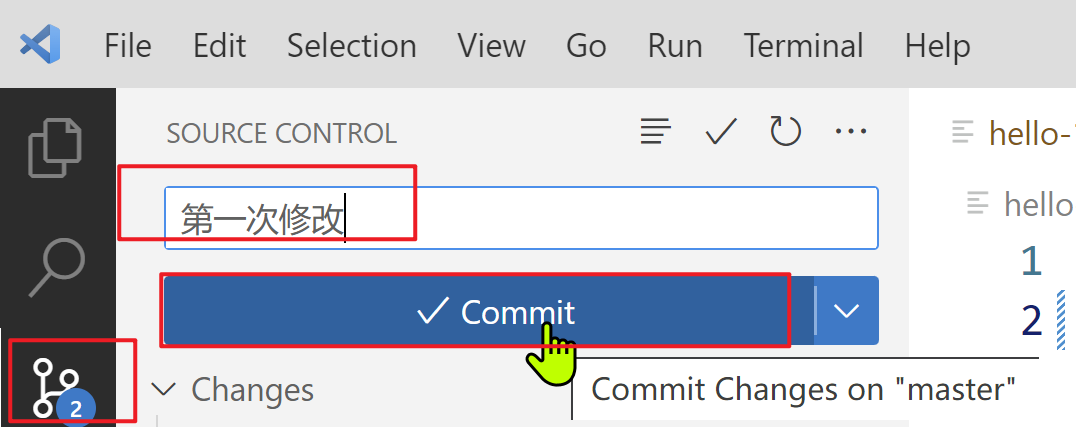This screenshot has width=1076, height=427.
Task: Click the hello file tab icon
Action: pyautogui.click(x=963, y=132)
